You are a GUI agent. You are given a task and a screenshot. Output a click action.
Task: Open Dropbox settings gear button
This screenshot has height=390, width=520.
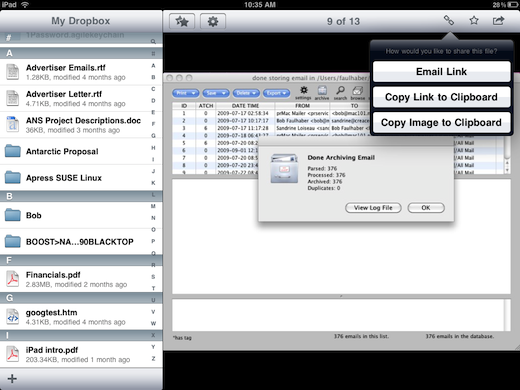coord(213,22)
